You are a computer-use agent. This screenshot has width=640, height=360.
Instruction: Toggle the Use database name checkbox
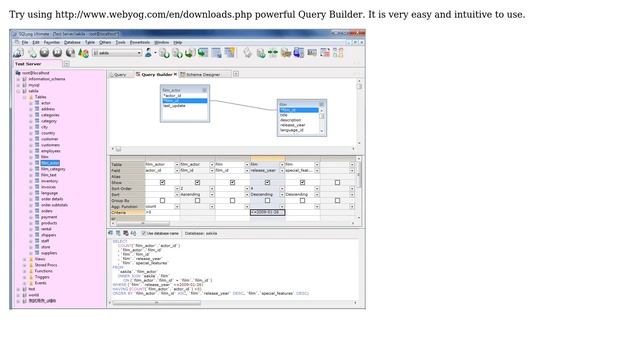[x=144, y=233]
